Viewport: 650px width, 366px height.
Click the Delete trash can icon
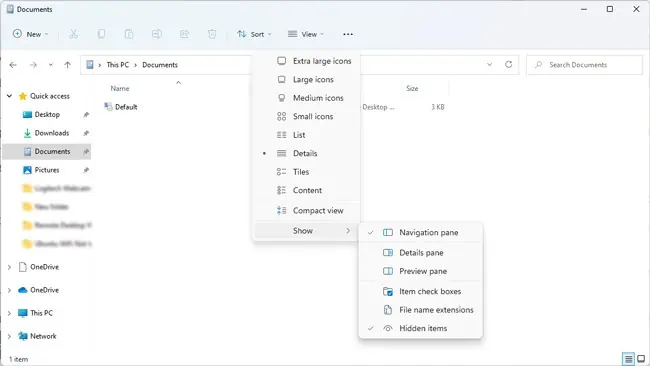pyautogui.click(x=212, y=34)
